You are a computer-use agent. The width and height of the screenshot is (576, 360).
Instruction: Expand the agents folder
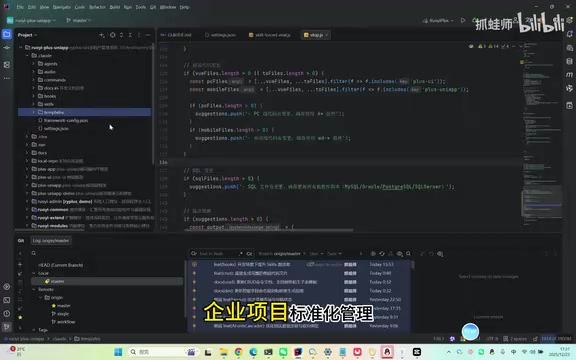pyautogui.click(x=33, y=64)
